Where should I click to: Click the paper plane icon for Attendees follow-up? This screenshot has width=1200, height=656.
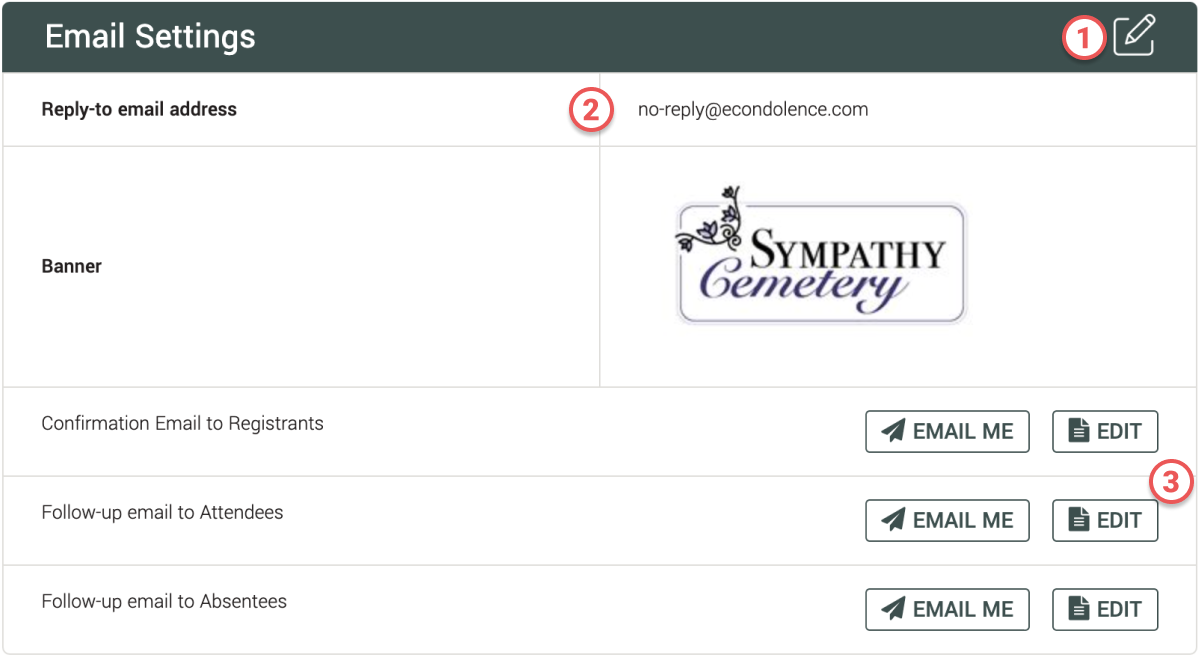[x=893, y=520]
